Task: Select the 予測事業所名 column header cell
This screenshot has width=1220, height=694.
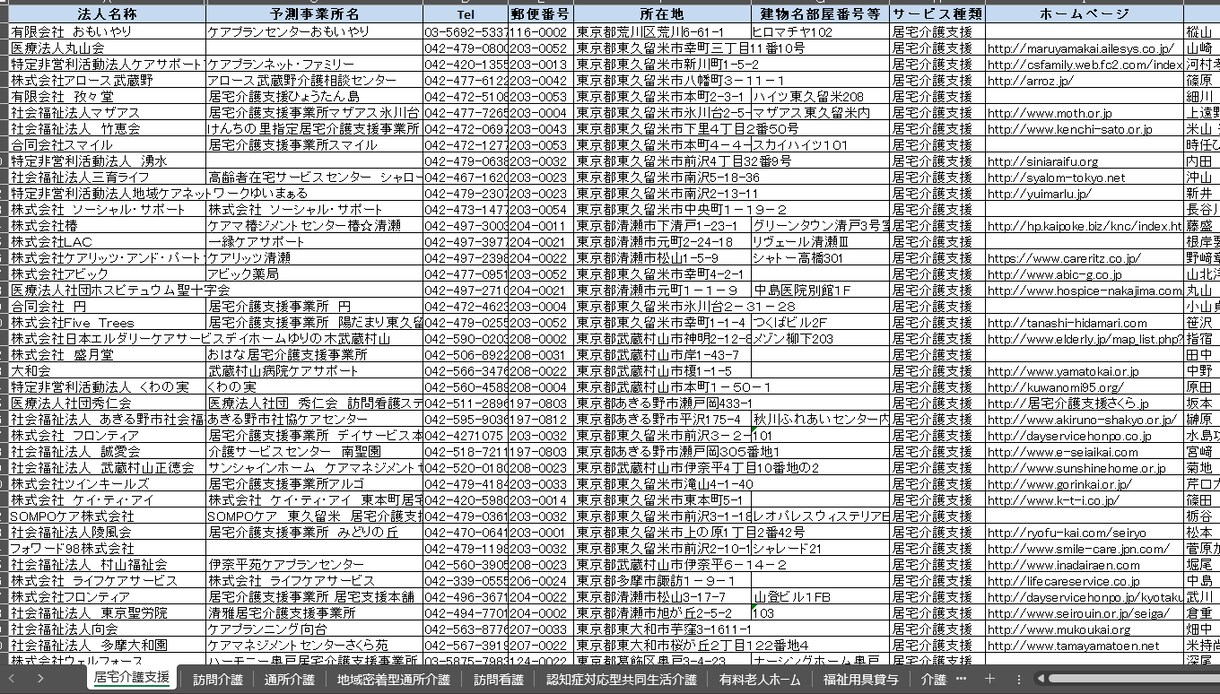Action: (315, 15)
